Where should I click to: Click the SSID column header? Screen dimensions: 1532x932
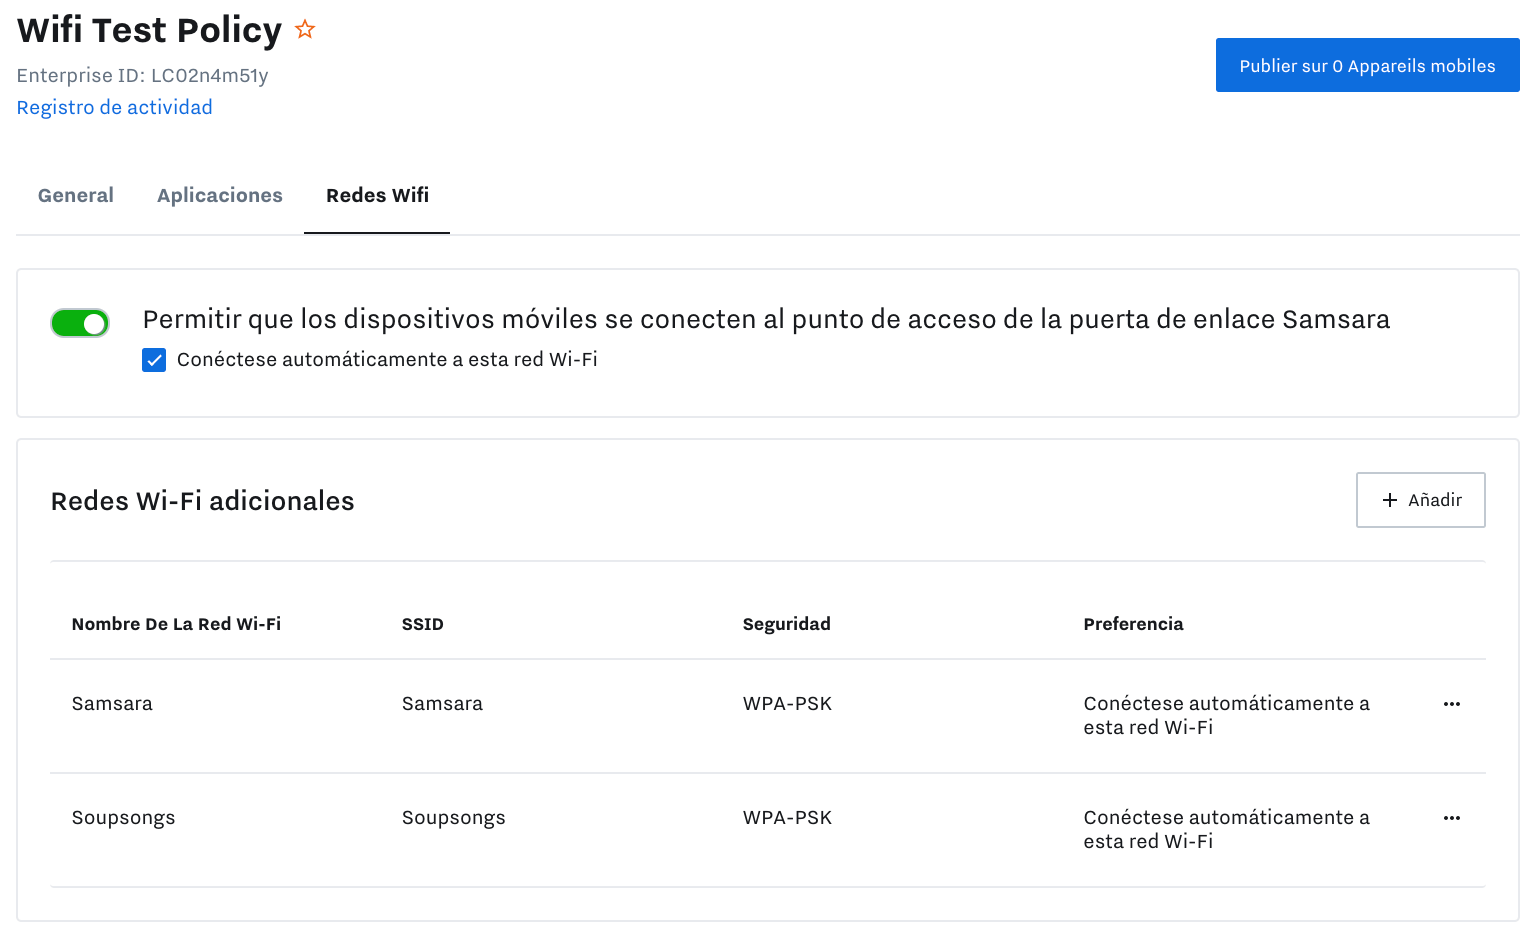pos(422,623)
